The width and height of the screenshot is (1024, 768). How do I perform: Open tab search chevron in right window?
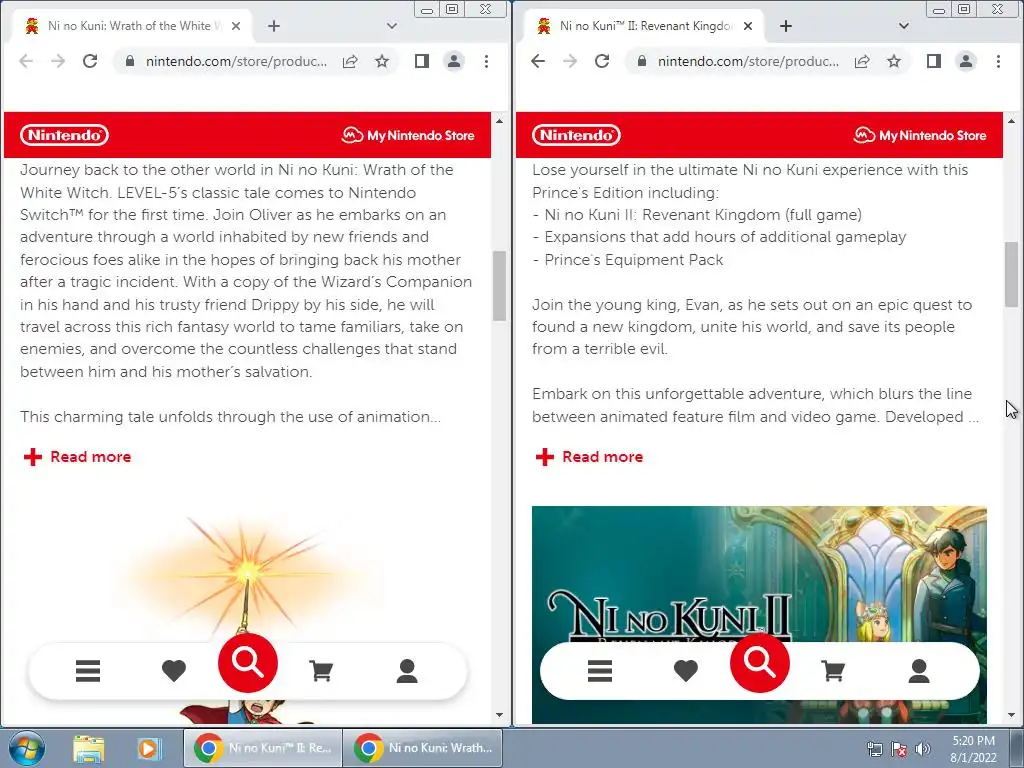(904, 26)
